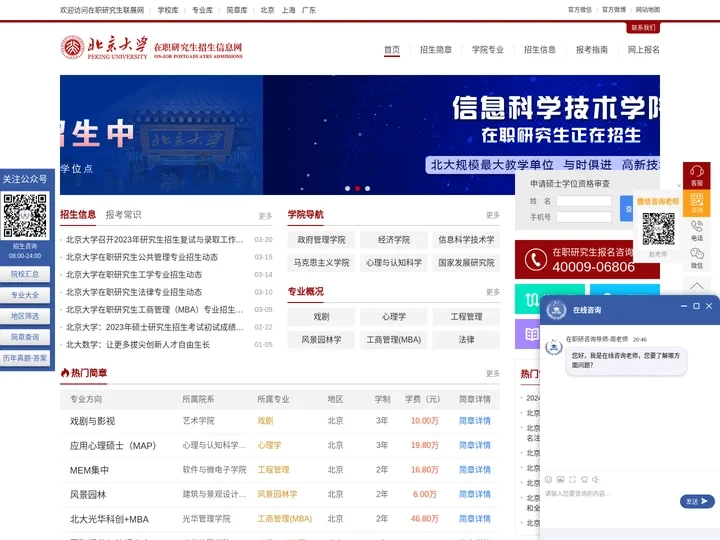Click 院校汇总 in left sidebar

pos(25,274)
